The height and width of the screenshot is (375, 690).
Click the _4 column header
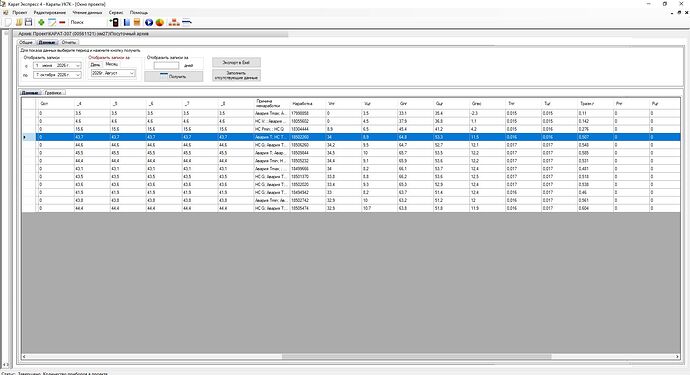tap(92, 104)
